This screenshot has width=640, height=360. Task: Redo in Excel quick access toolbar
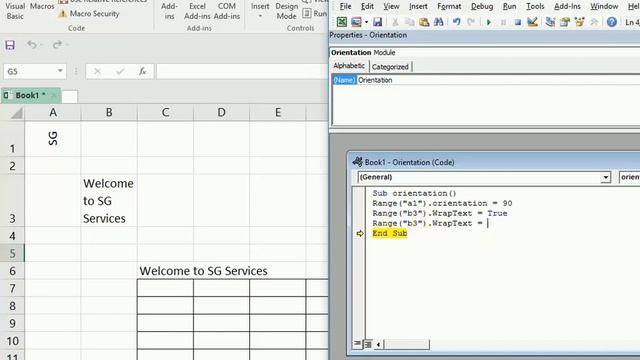[57, 44]
